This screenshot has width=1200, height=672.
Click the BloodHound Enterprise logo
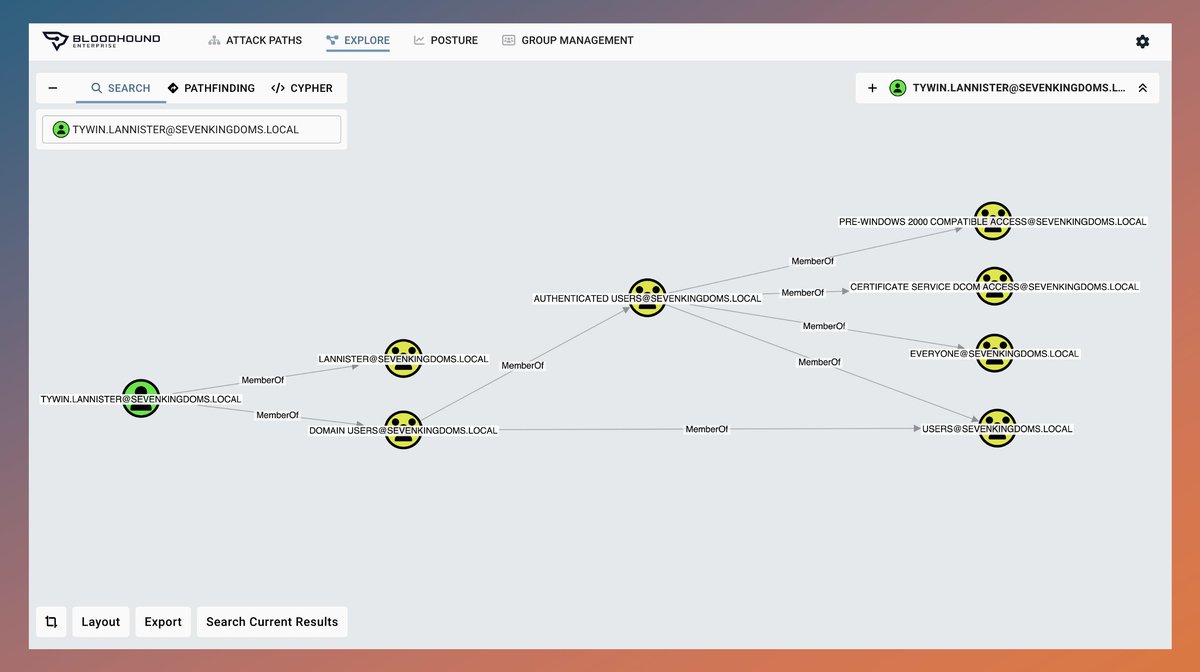click(x=101, y=41)
